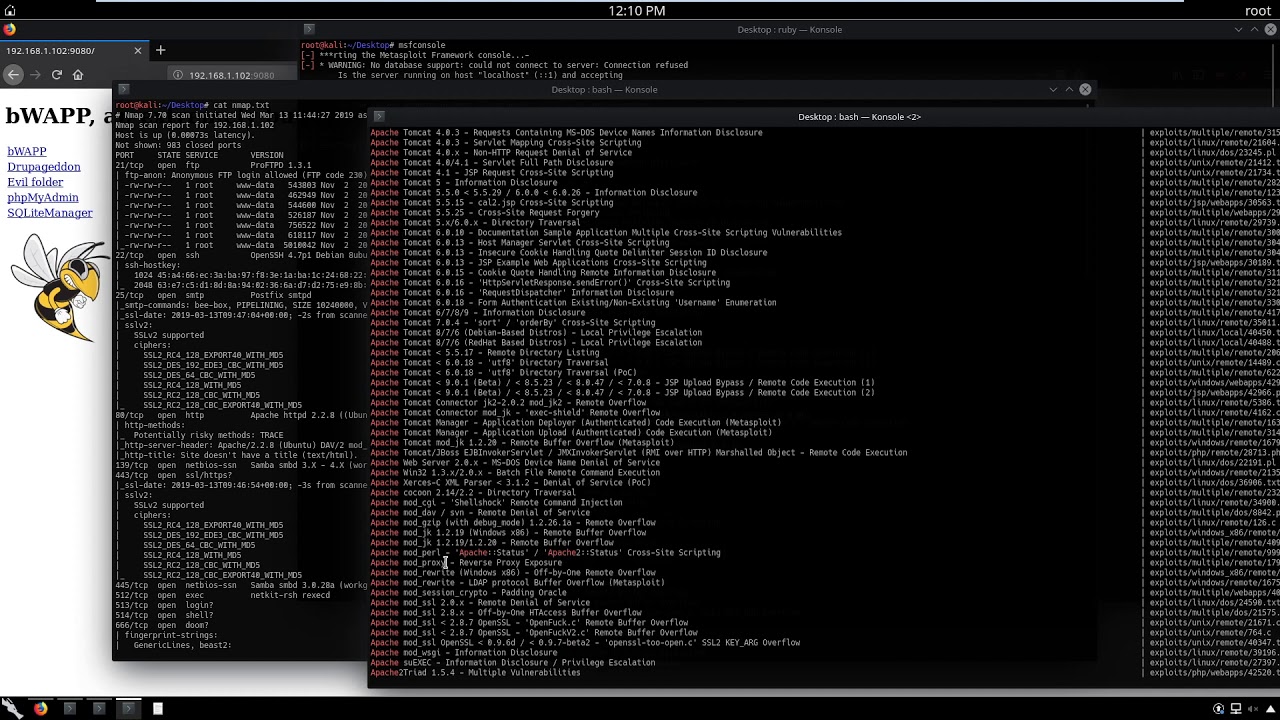Close the 192.168.1.102:9080 browser tab
Viewport: 1280px width, 720px height.
point(138,50)
